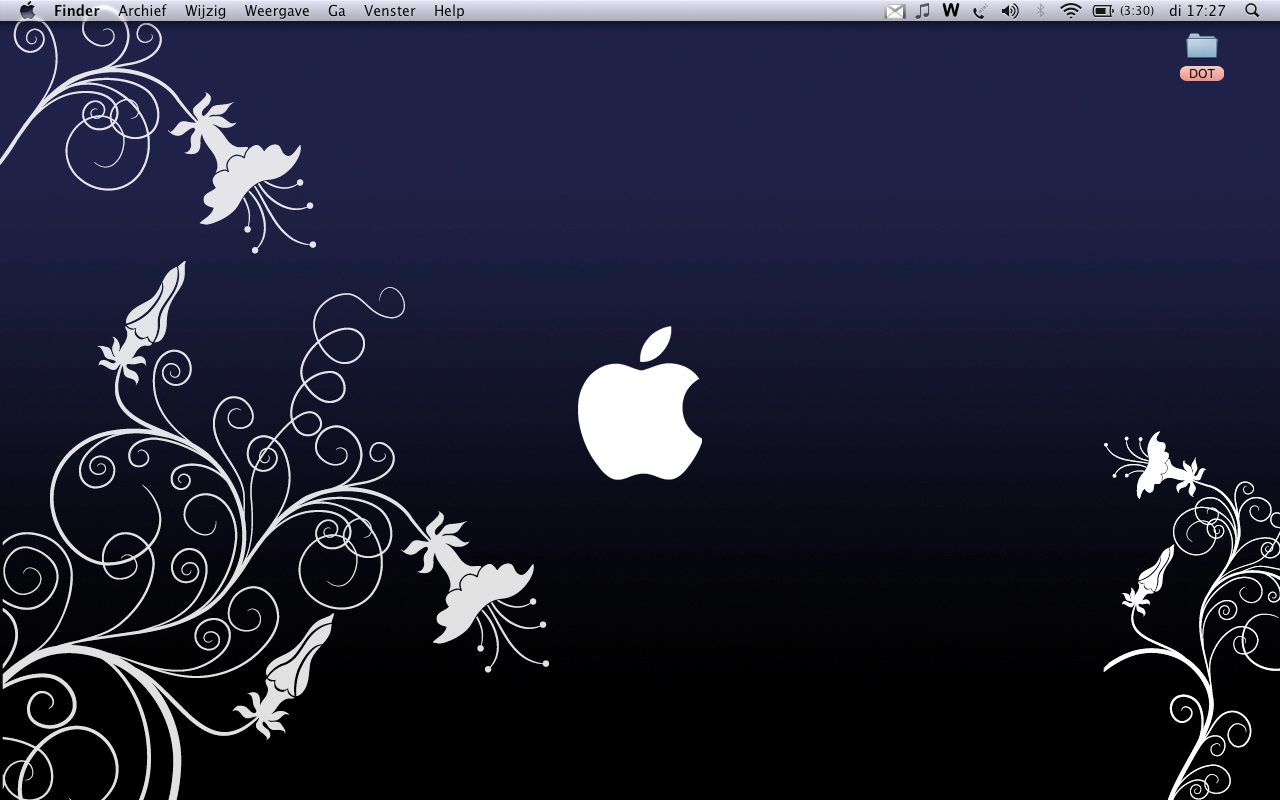Click the W menu bar icon
This screenshot has height=800, width=1280.
951,10
